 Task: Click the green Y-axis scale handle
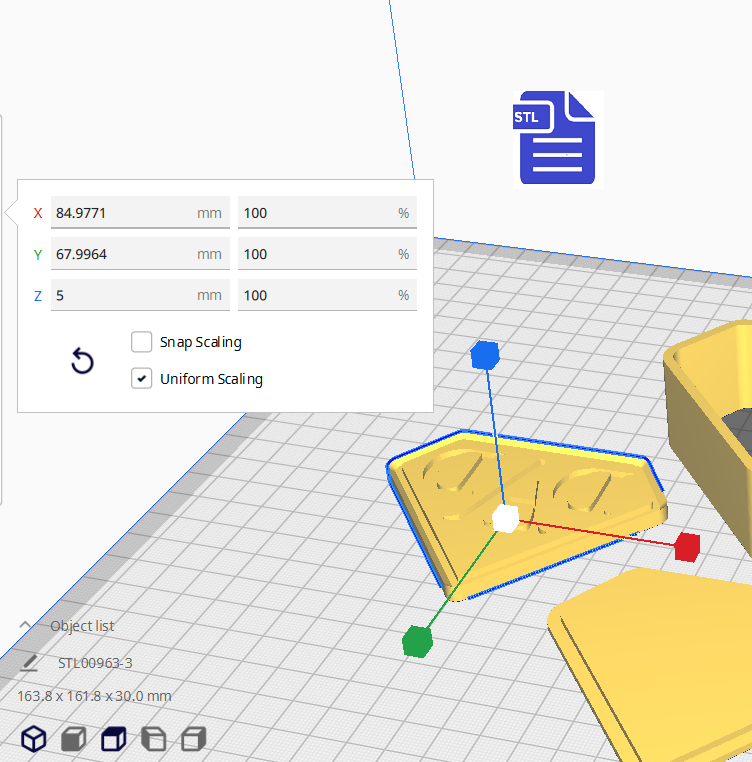tap(416, 641)
